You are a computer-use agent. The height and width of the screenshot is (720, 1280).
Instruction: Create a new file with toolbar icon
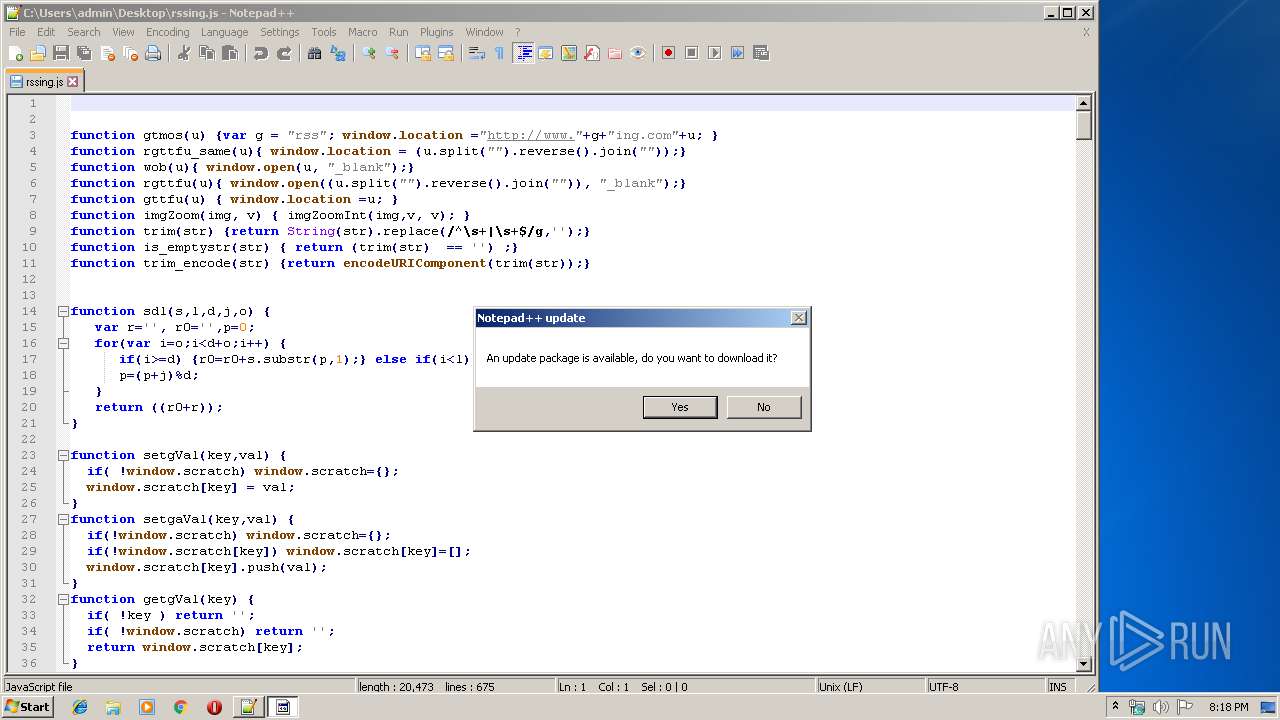pyautogui.click(x=16, y=53)
